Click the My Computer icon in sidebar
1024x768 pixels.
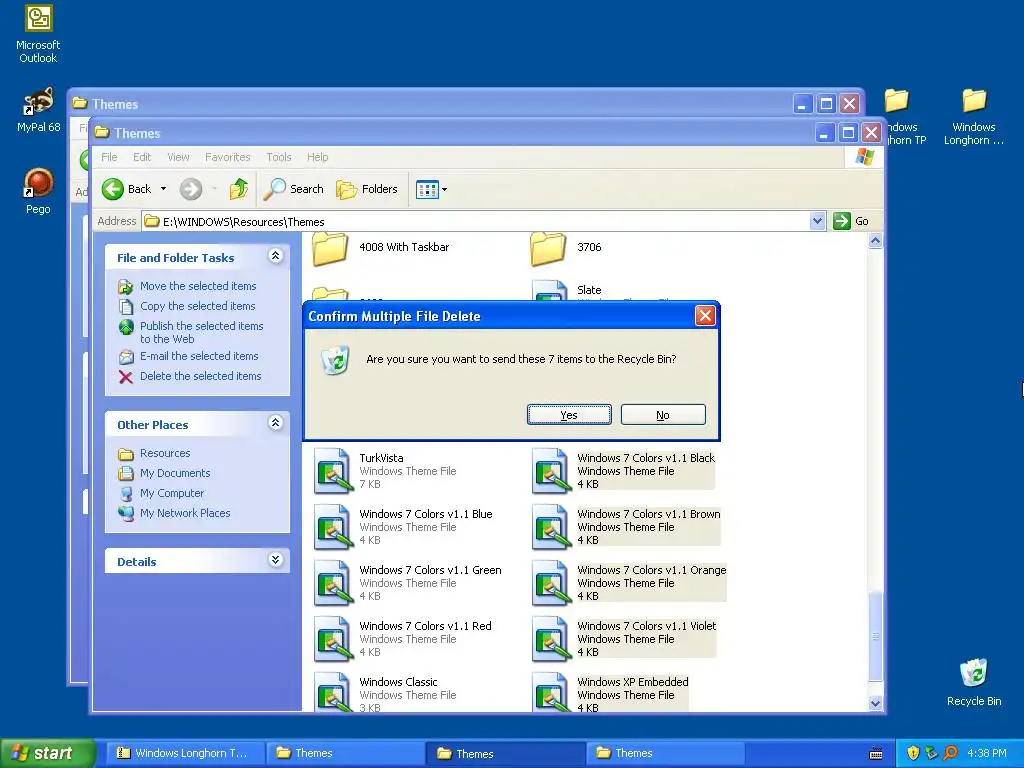[x=126, y=494]
